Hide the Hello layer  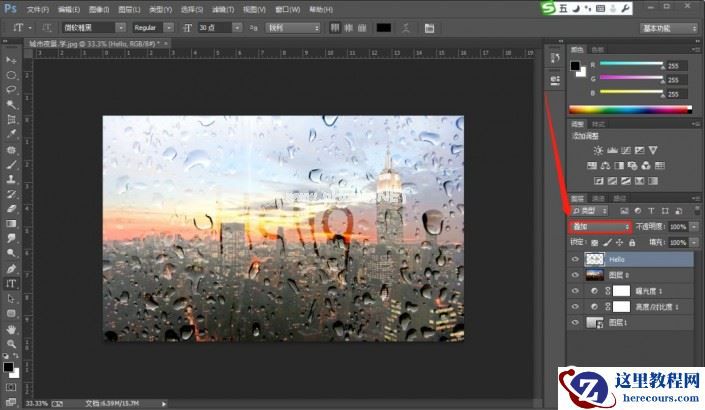(x=575, y=259)
